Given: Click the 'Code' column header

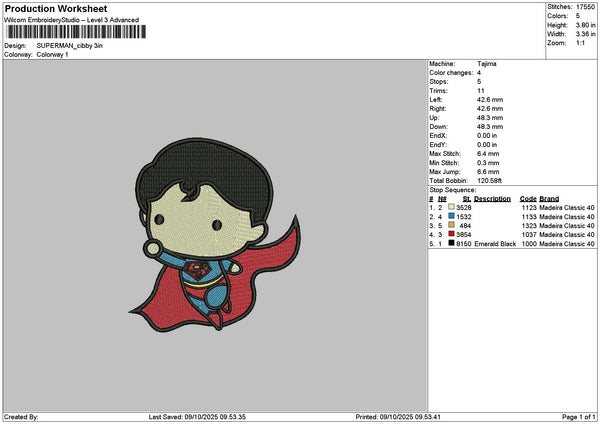Looking at the screenshot, I should [528, 199].
